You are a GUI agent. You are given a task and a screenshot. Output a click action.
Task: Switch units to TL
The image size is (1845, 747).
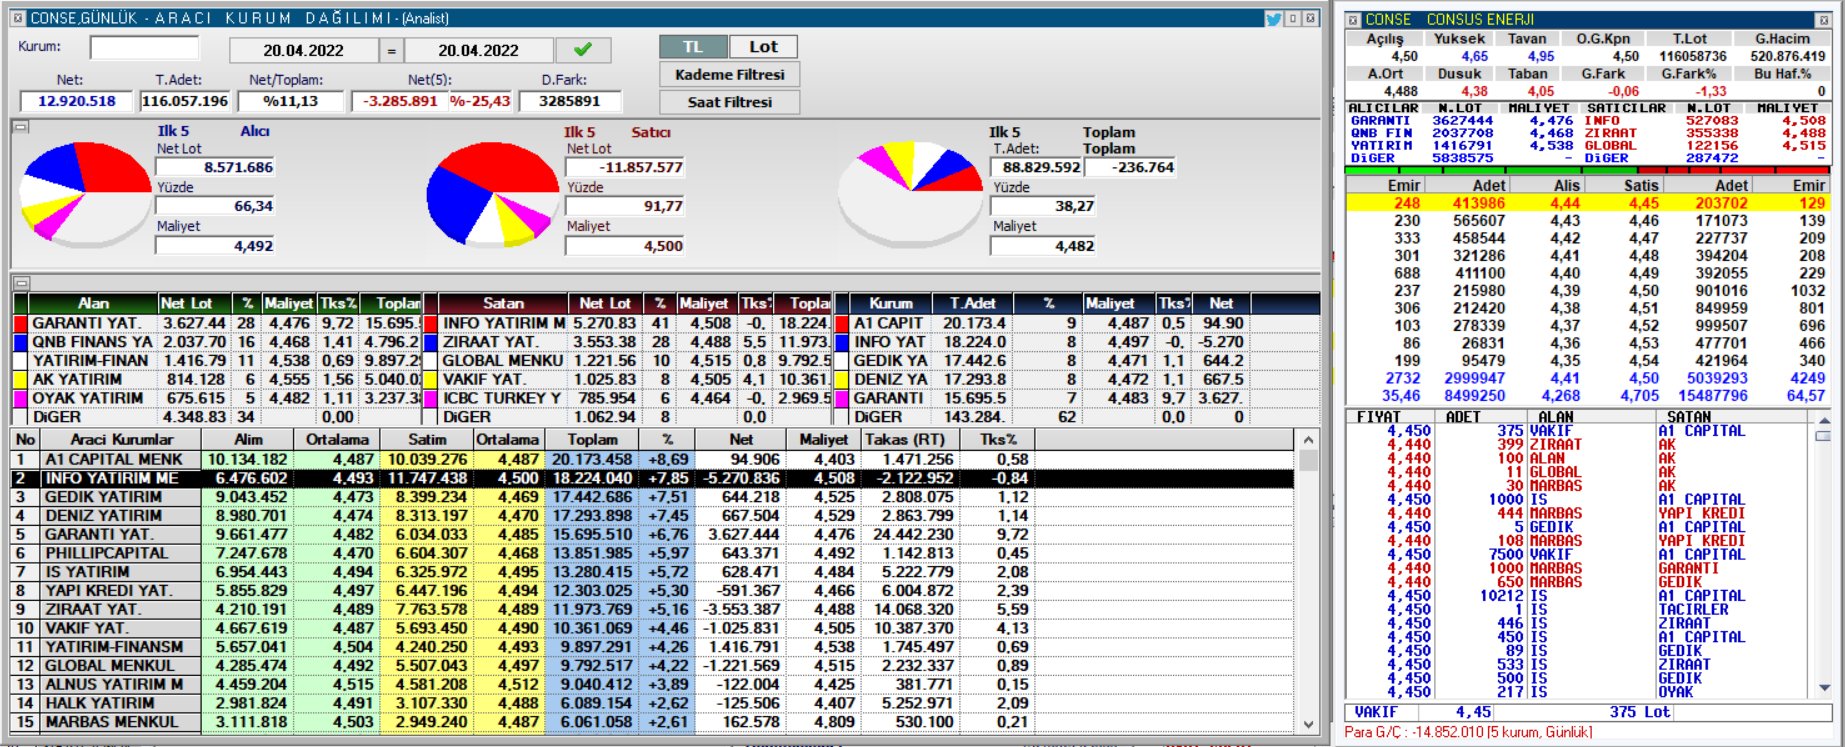(693, 47)
